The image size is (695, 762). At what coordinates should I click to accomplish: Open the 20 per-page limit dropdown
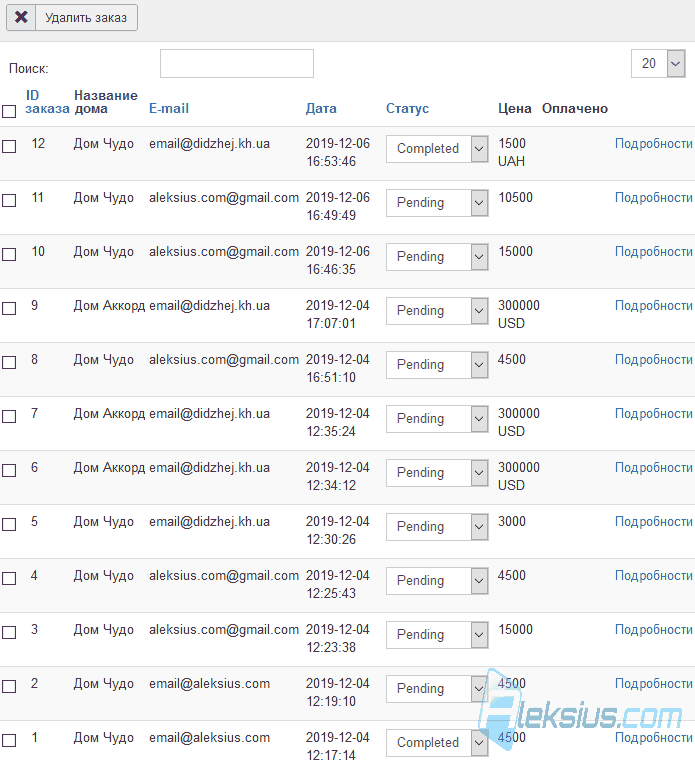[658, 63]
